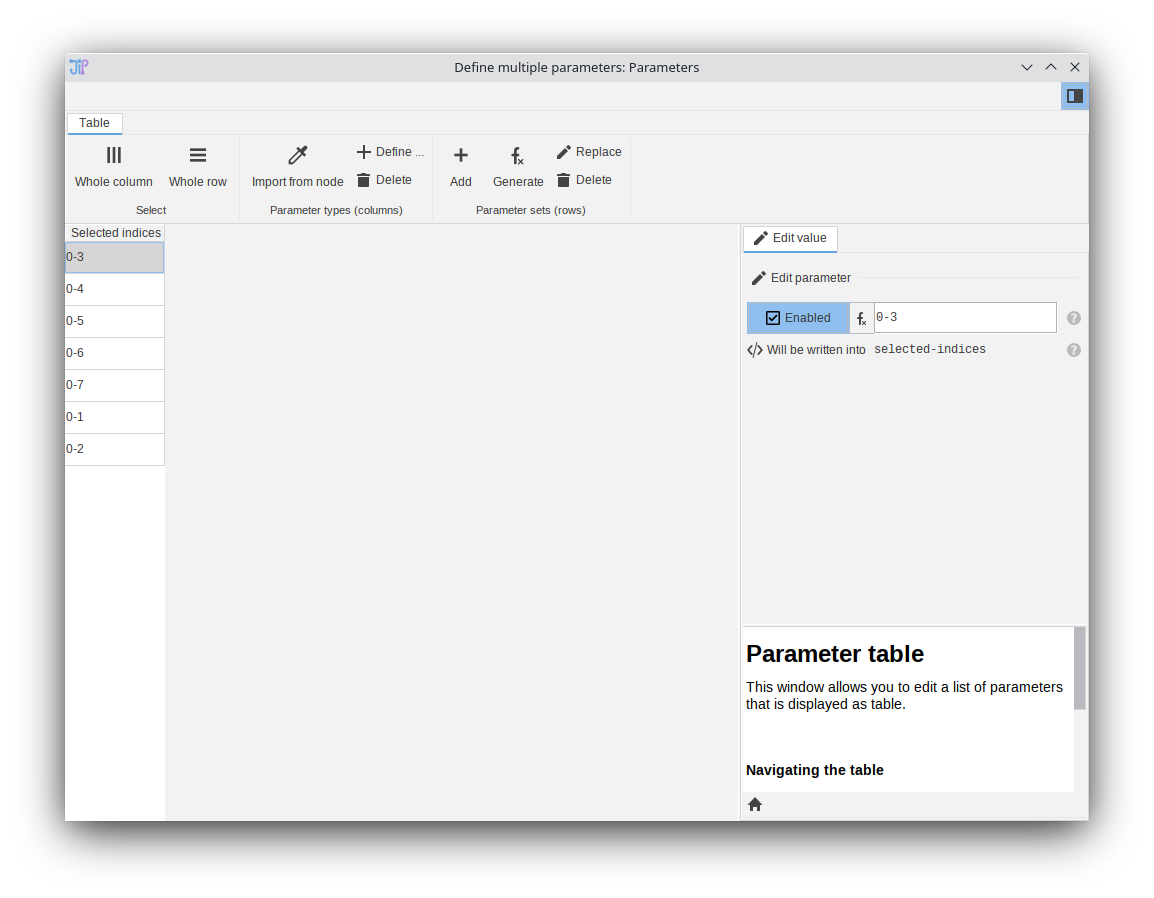Toggle formula mode with the fx button
This screenshot has width=1154, height=898.
861,317
